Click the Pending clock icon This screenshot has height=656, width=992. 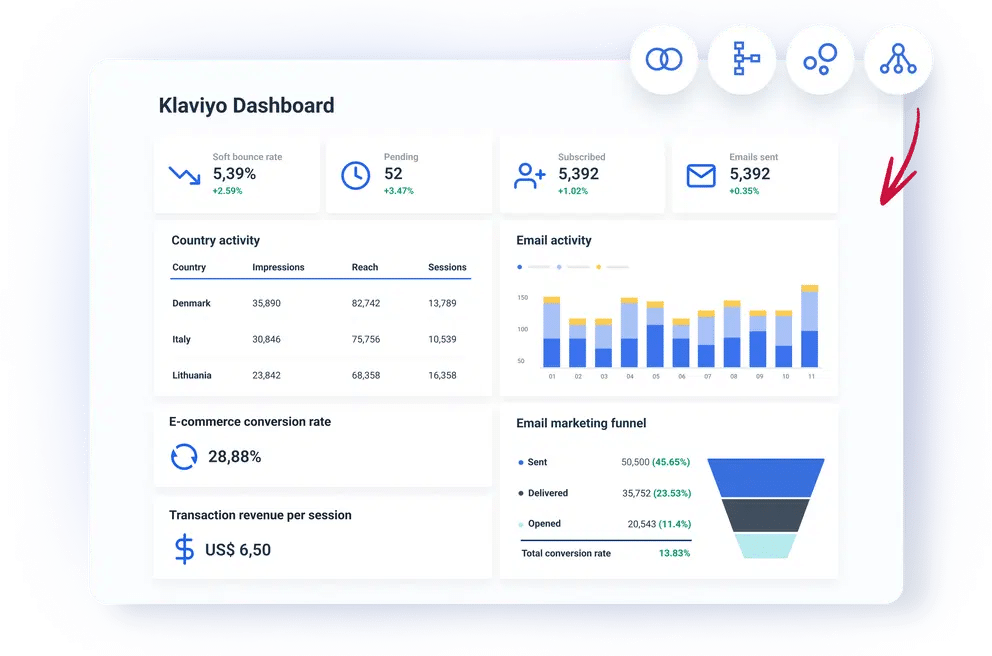[355, 175]
